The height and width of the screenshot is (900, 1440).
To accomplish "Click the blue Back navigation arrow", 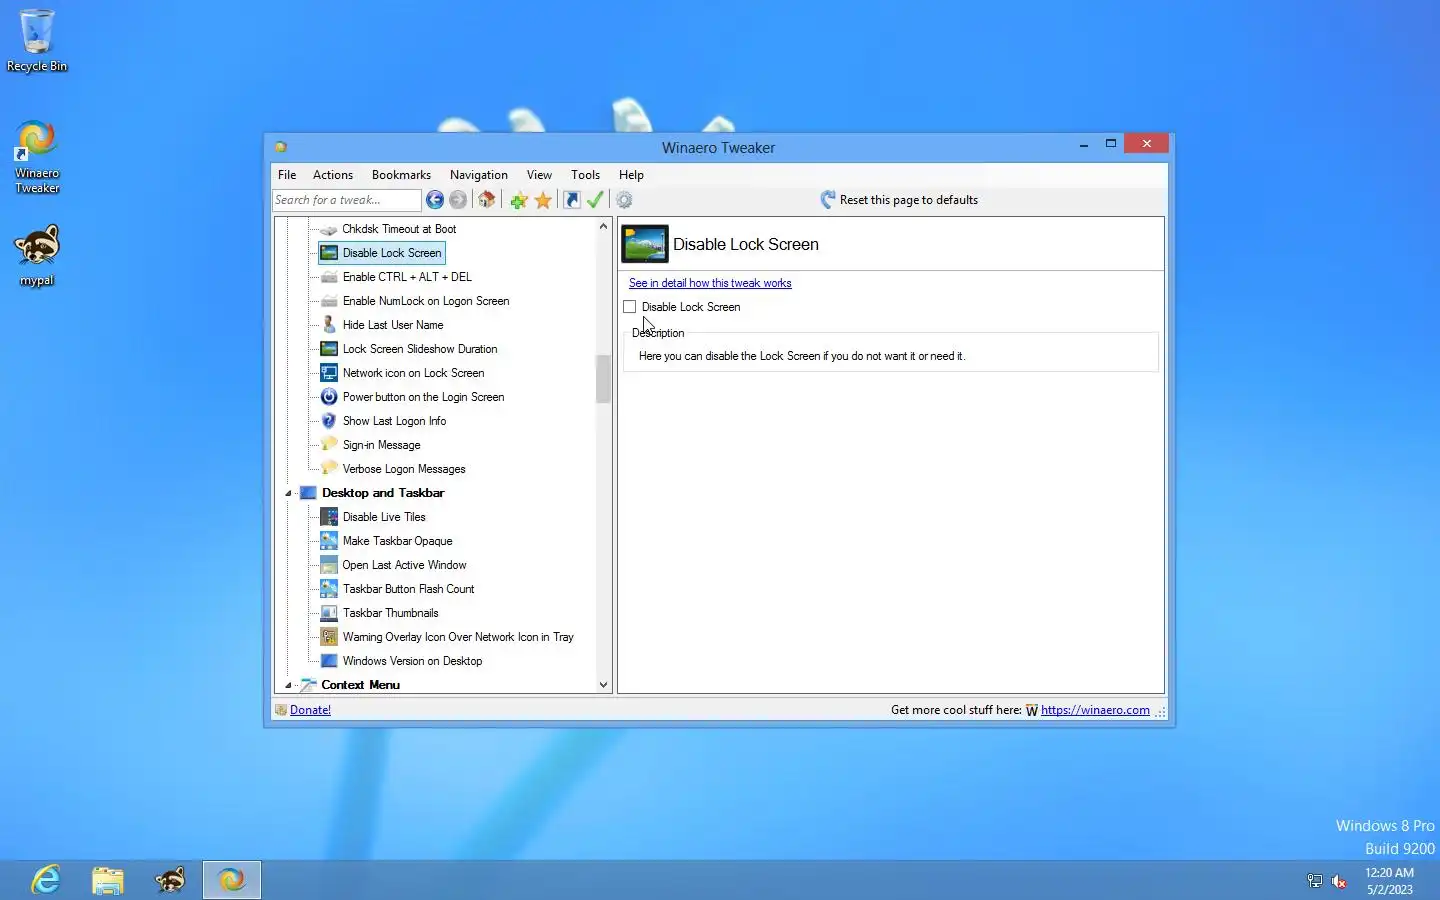I will pyautogui.click(x=435, y=200).
